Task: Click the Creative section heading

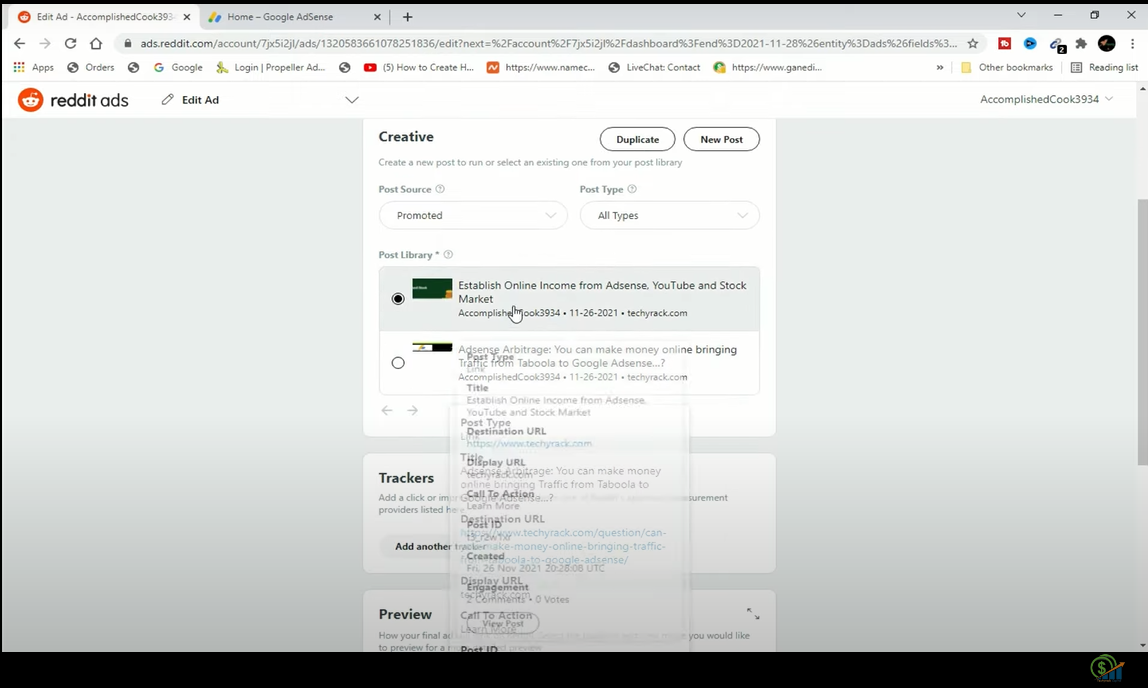Action: coord(406,137)
